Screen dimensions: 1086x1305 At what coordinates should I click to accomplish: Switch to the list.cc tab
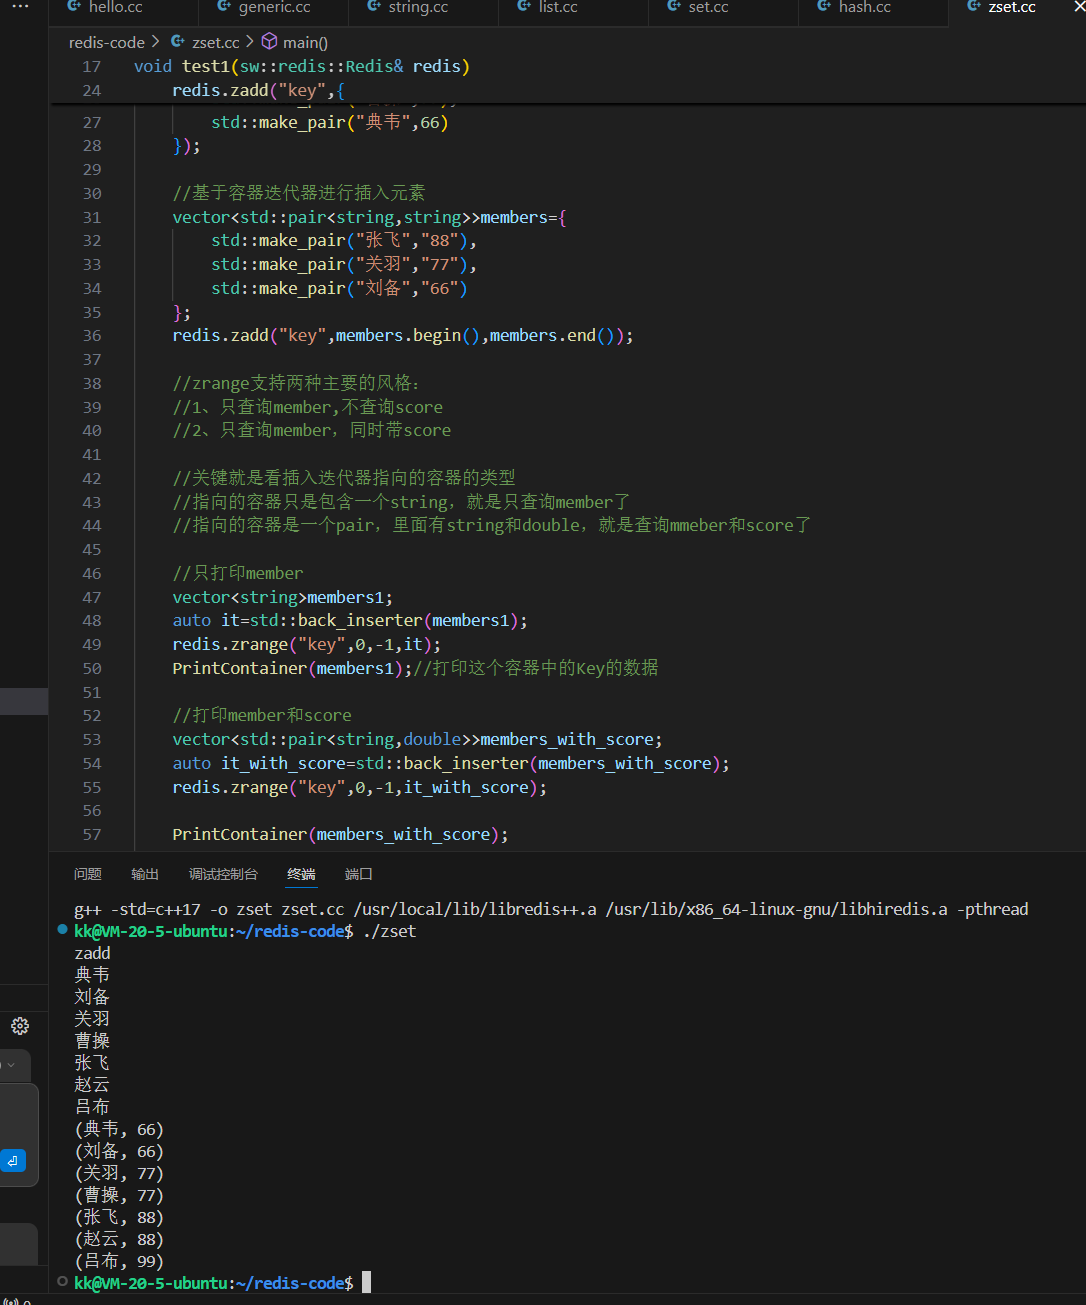click(x=558, y=7)
